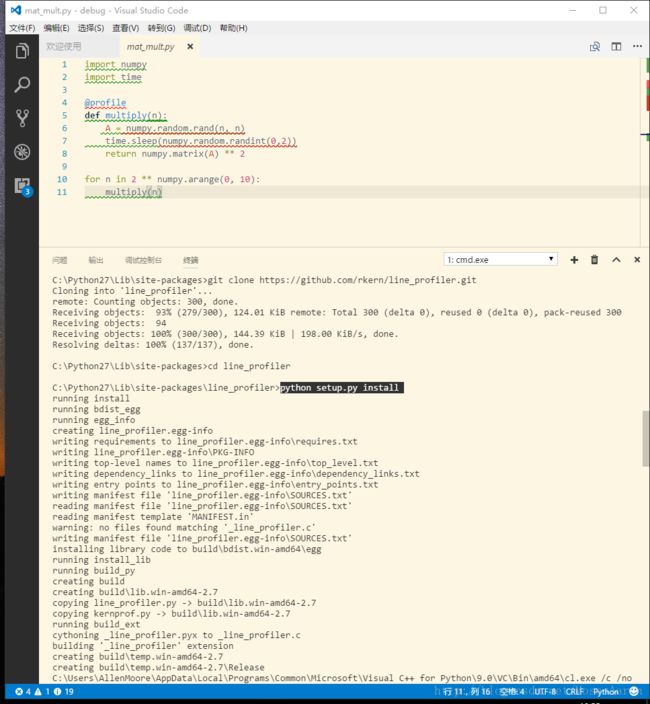Switch to the 终端 terminal panel tab

[x=191, y=260]
